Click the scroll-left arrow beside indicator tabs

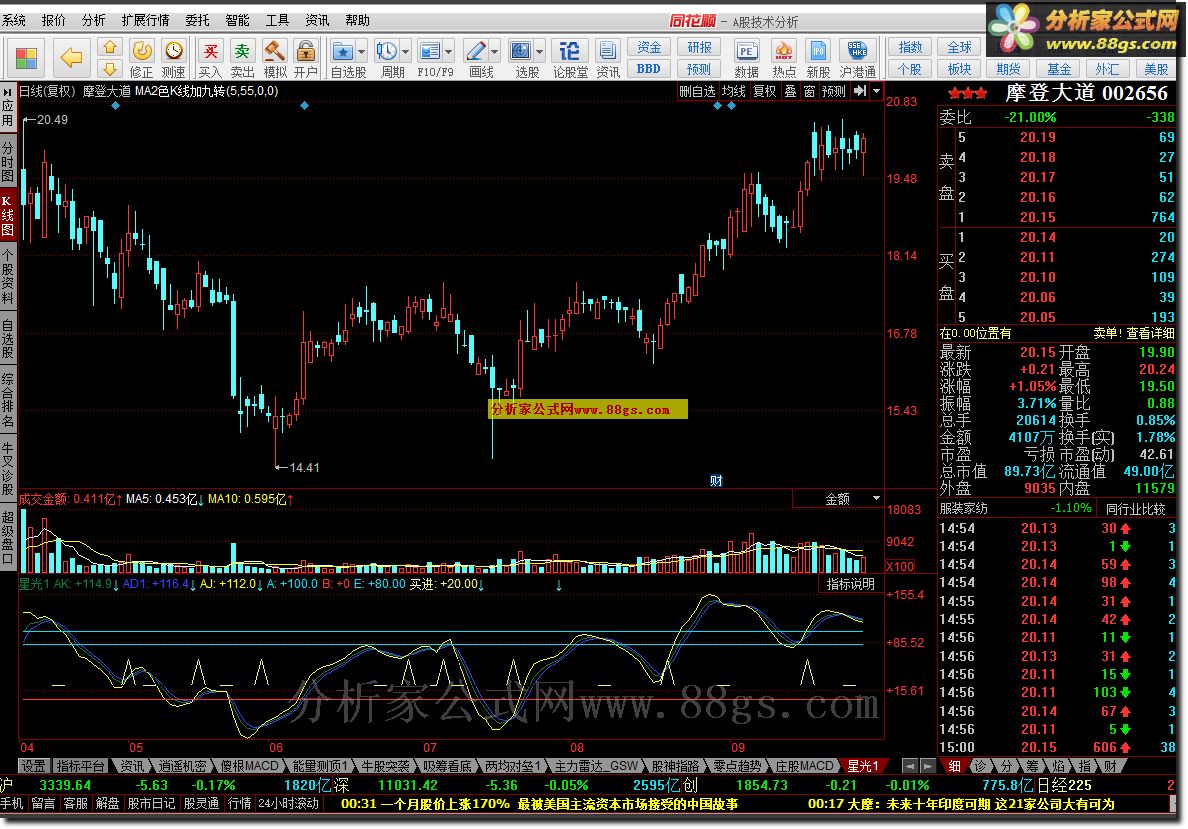(911, 766)
